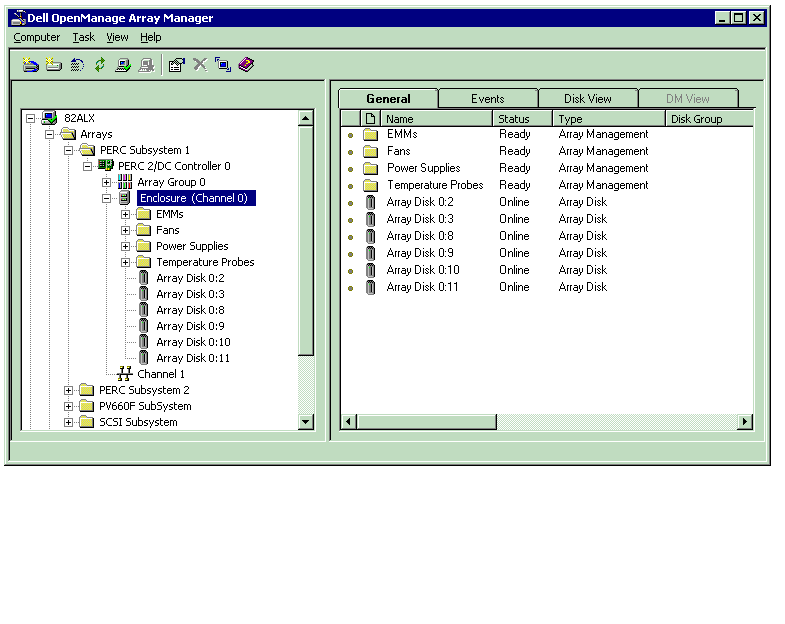Image resolution: width=785 pixels, height=624 pixels.
Task: Sort list by the Name column header
Action: click(437, 119)
